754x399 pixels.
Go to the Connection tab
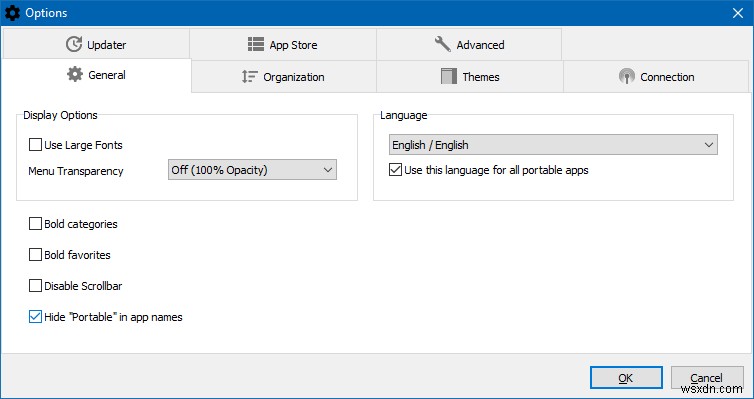pos(656,76)
